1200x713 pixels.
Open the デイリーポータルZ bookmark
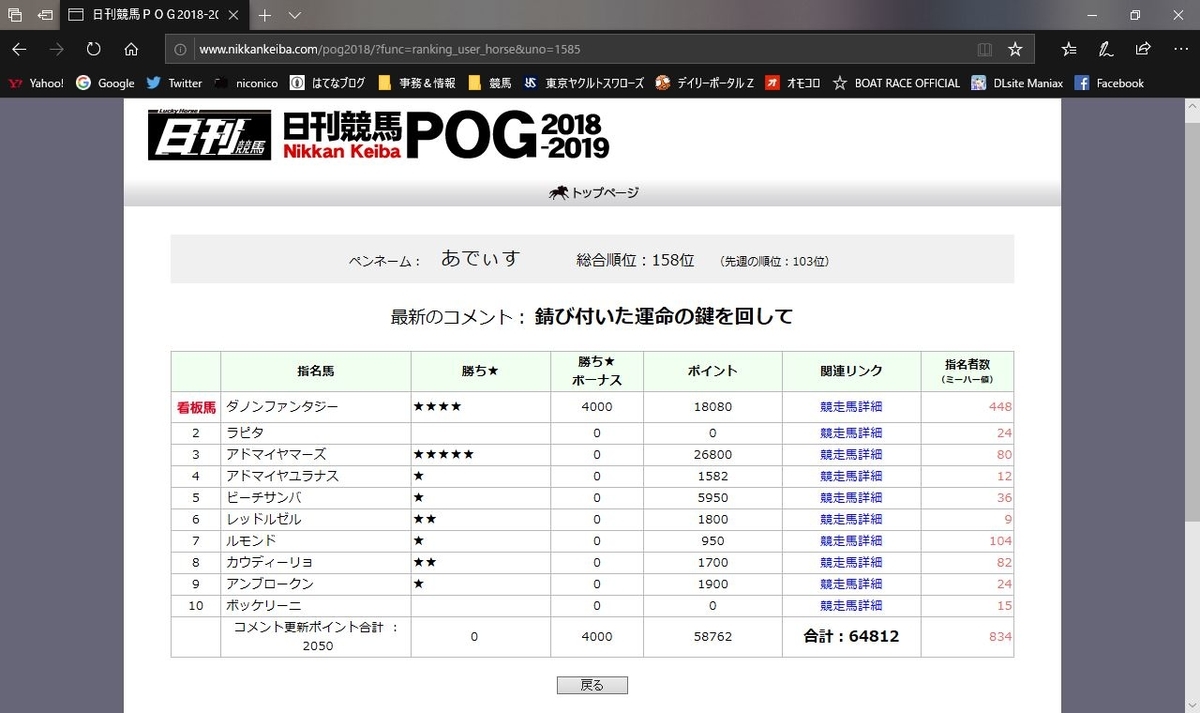[x=705, y=83]
